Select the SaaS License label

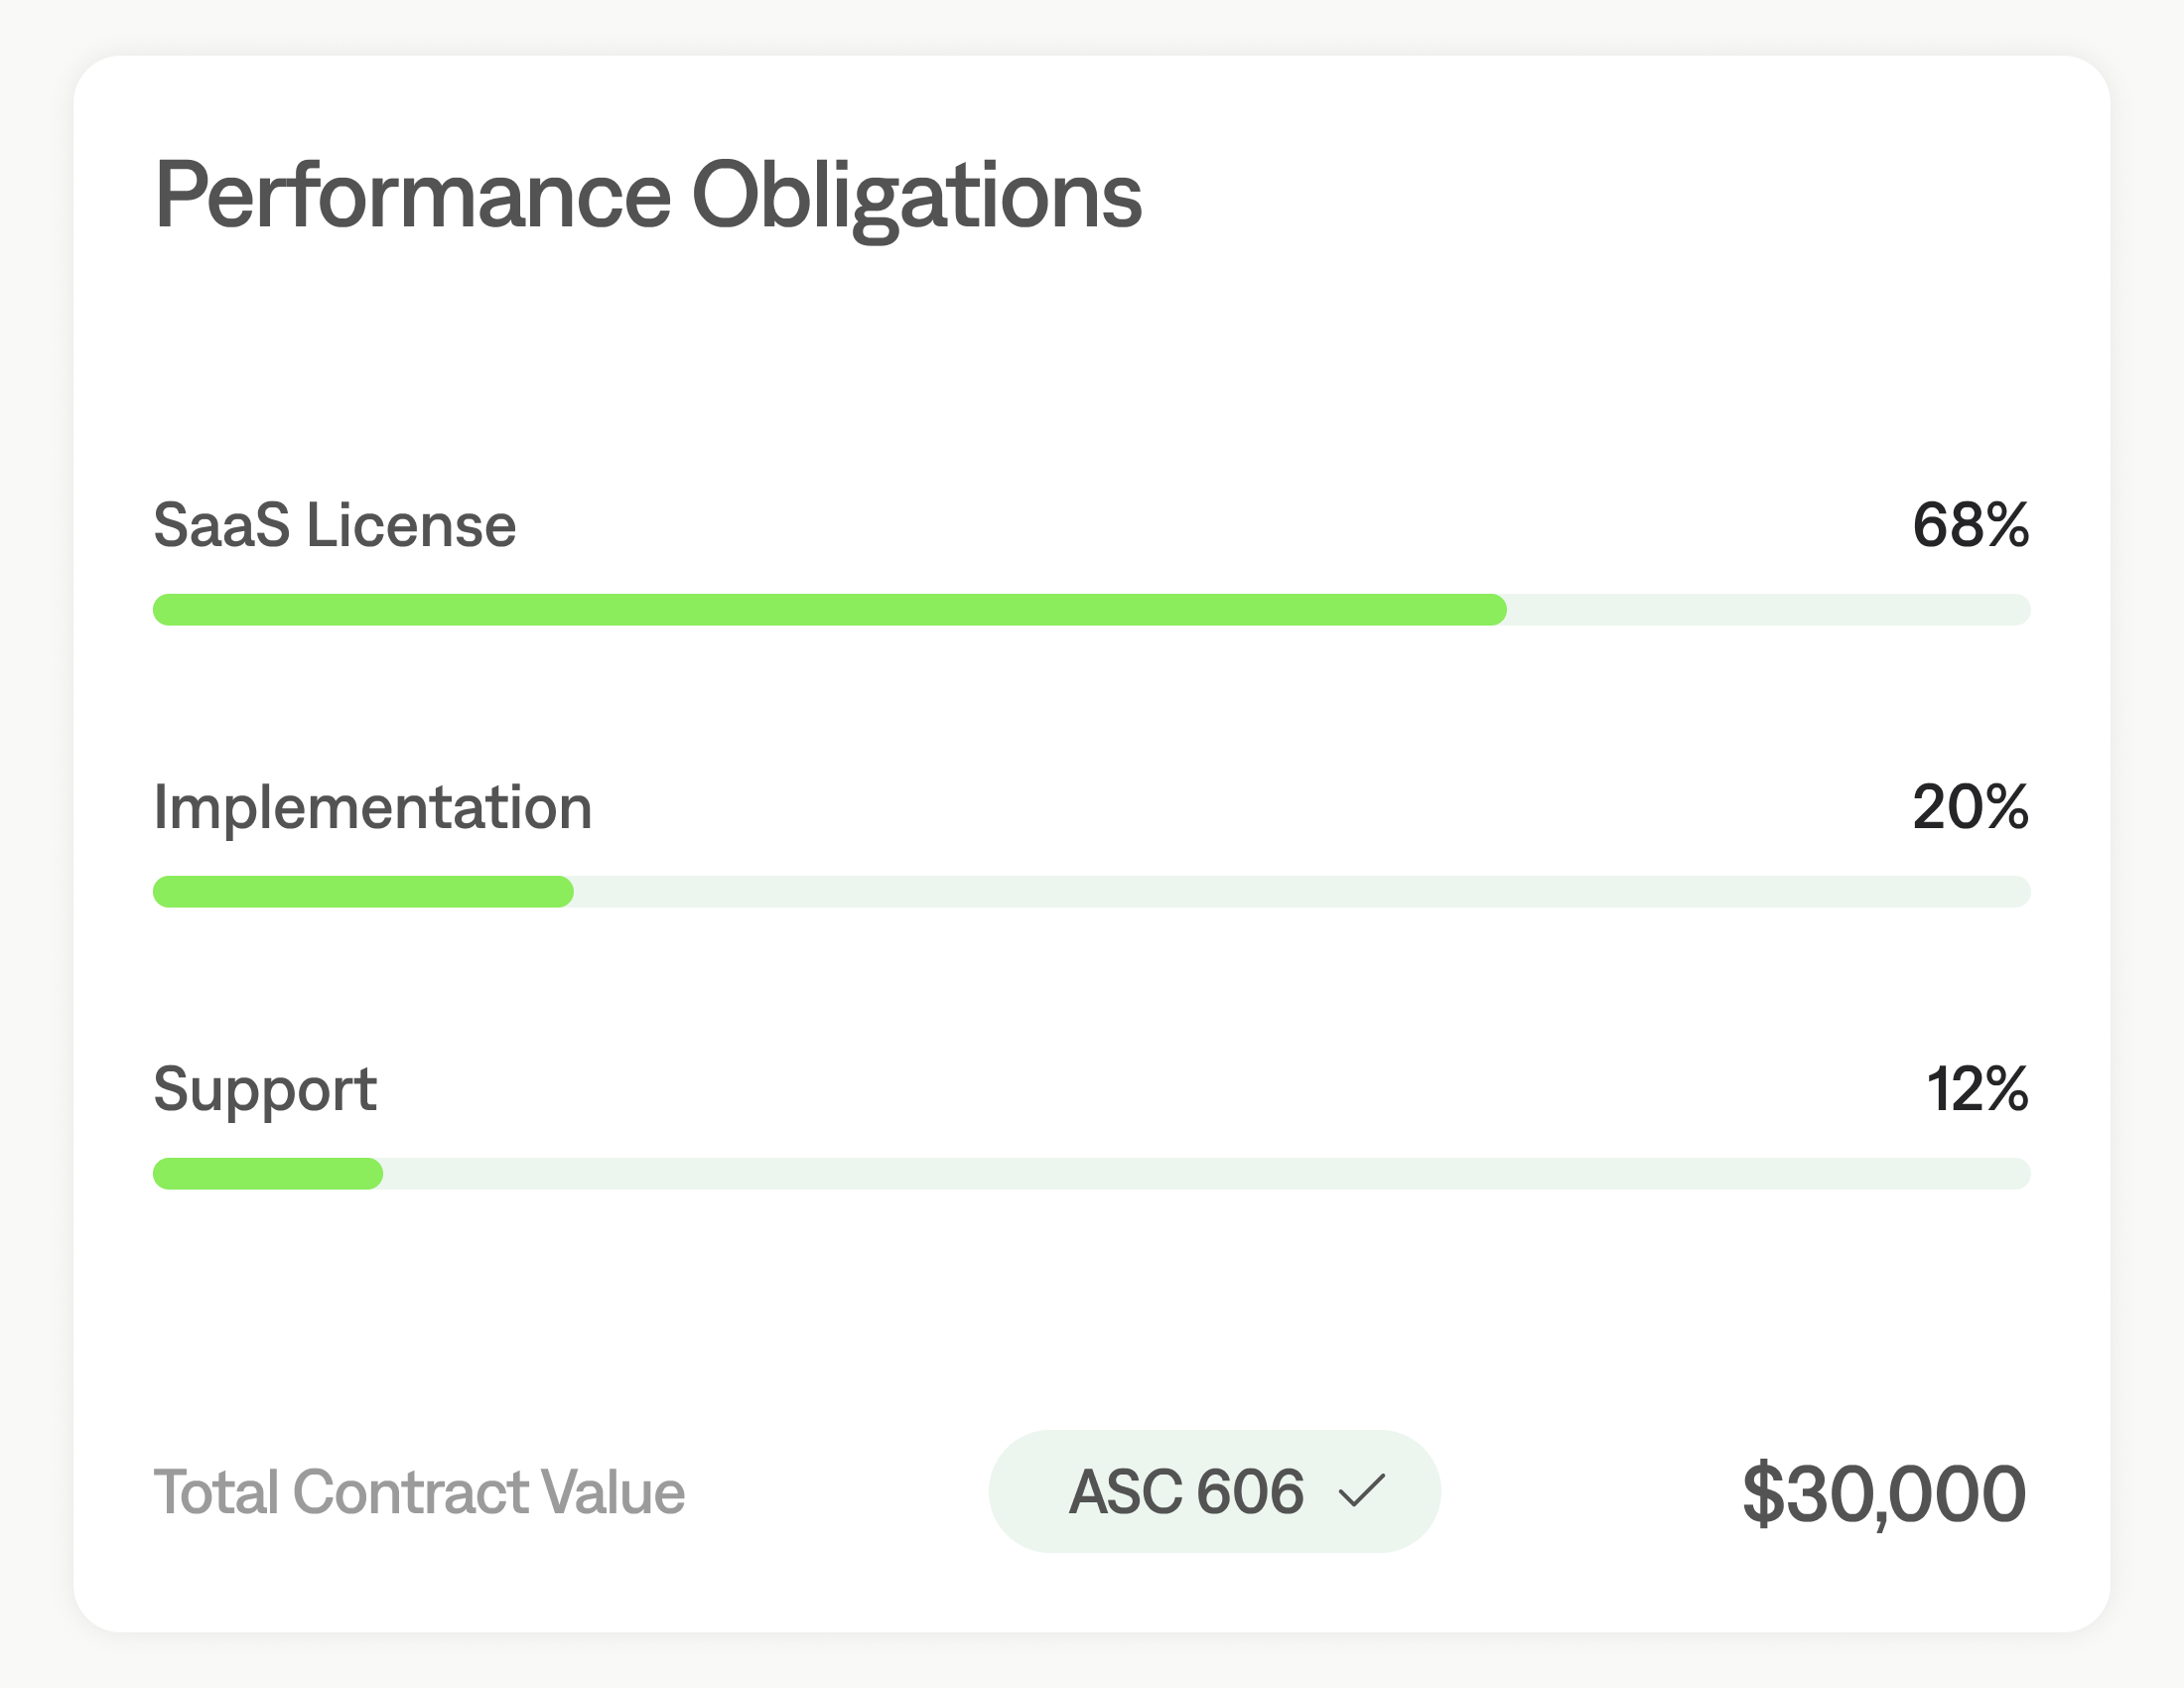334,525
